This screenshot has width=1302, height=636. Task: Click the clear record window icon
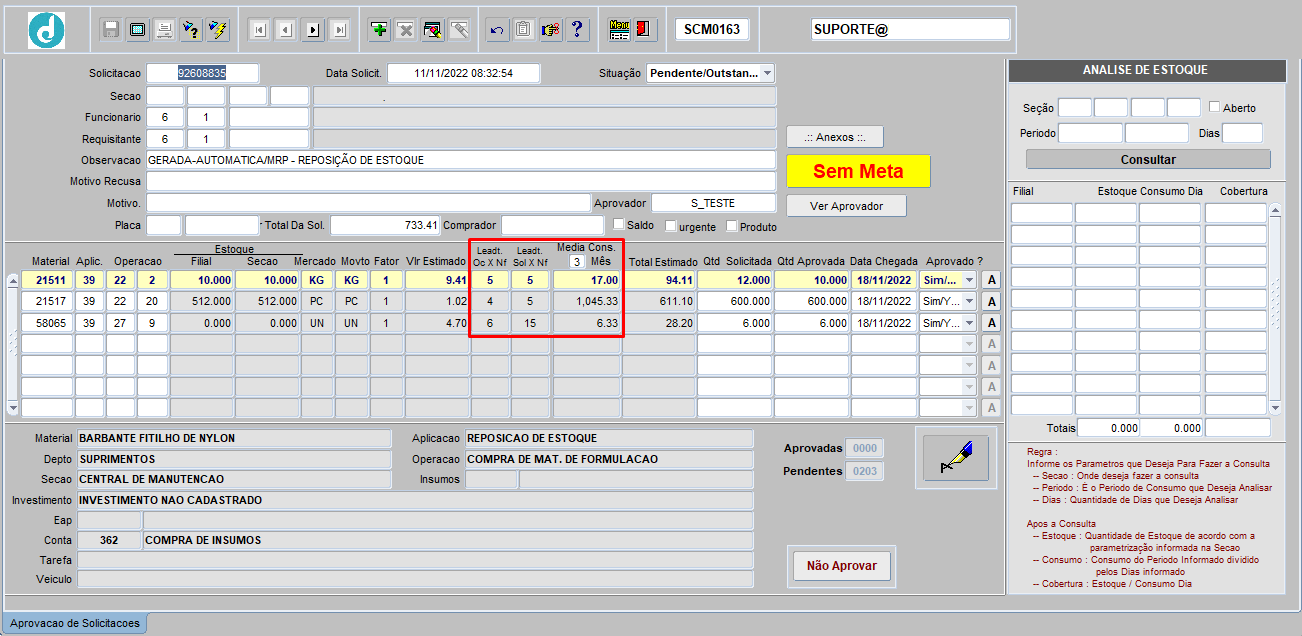click(x=432, y=30)
